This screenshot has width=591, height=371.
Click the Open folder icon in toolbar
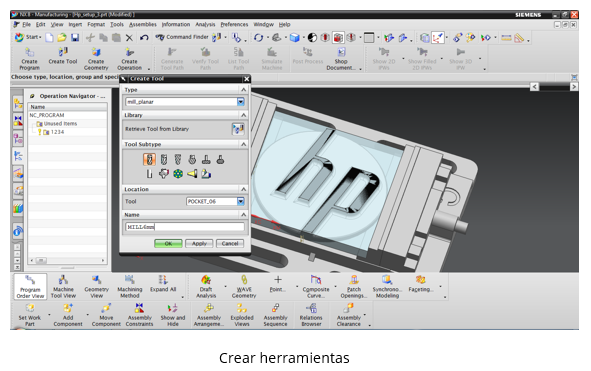[x=62, y=37]
